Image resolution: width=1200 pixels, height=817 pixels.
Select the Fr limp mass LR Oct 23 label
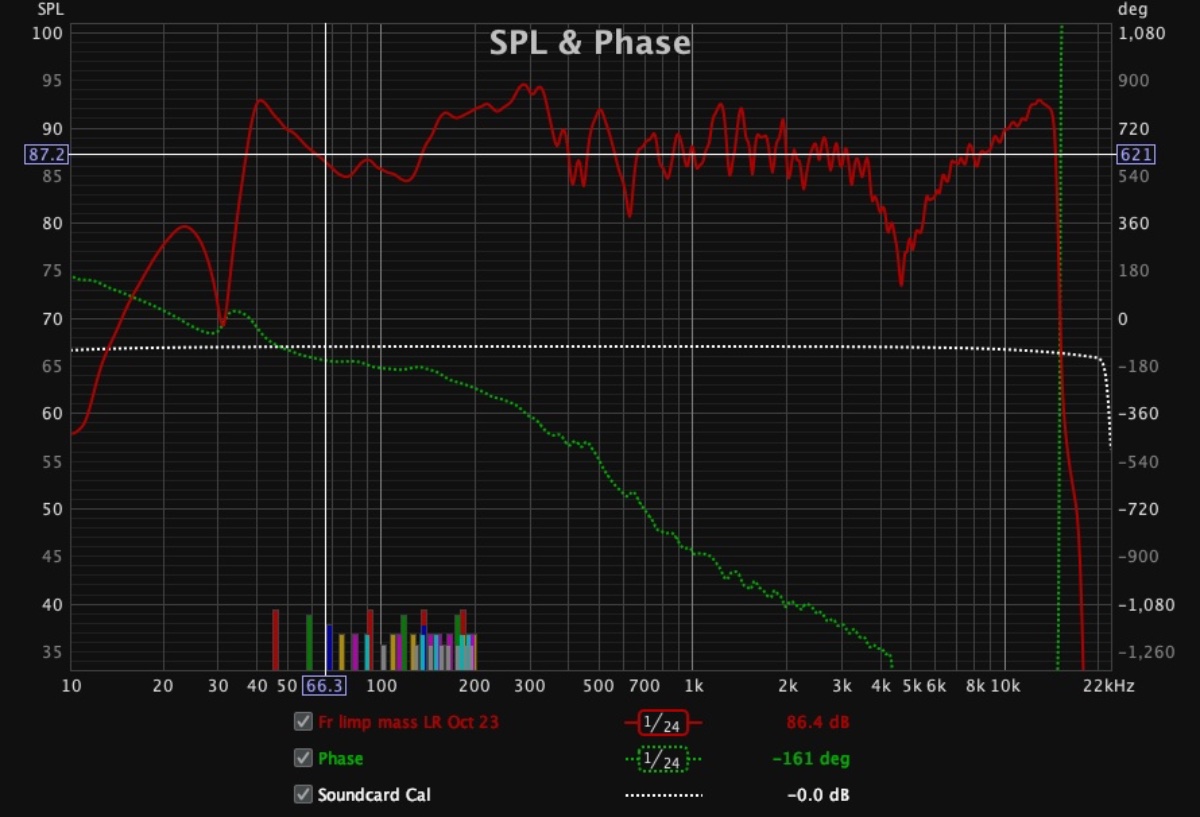click(408, 722)
